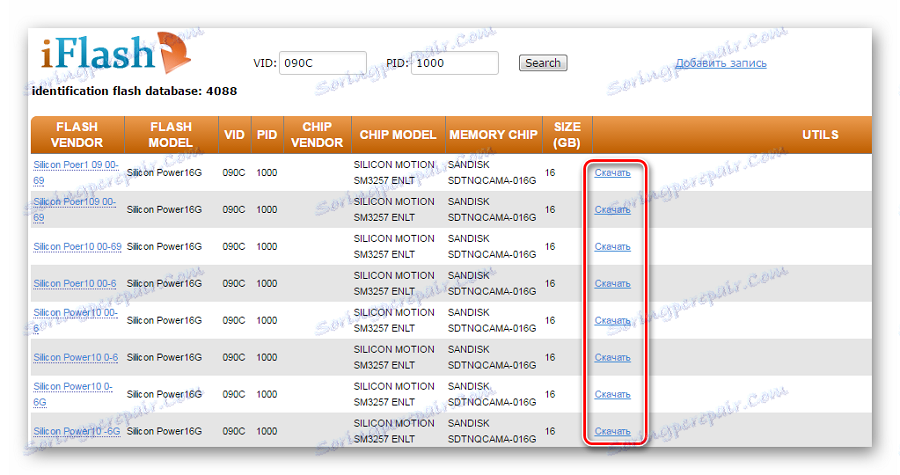Click Скачать in the Silicon Poer10 00-6 row
Image resolution: width=900 pixels, height=475 pixels.
612,283
